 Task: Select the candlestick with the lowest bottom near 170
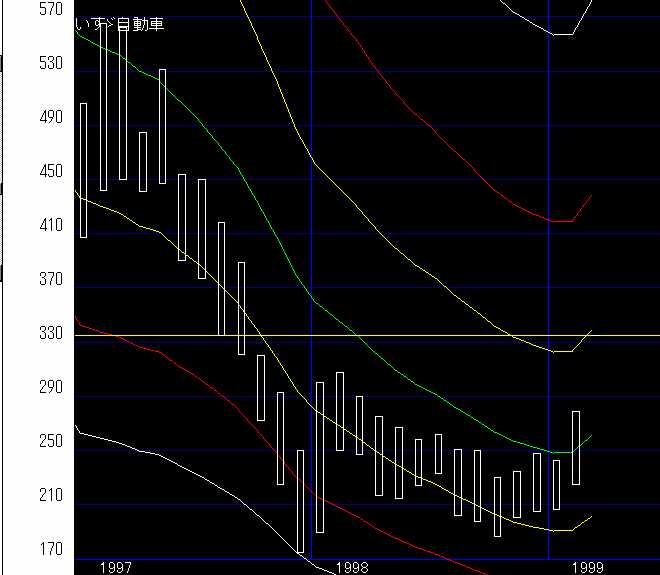300,500
